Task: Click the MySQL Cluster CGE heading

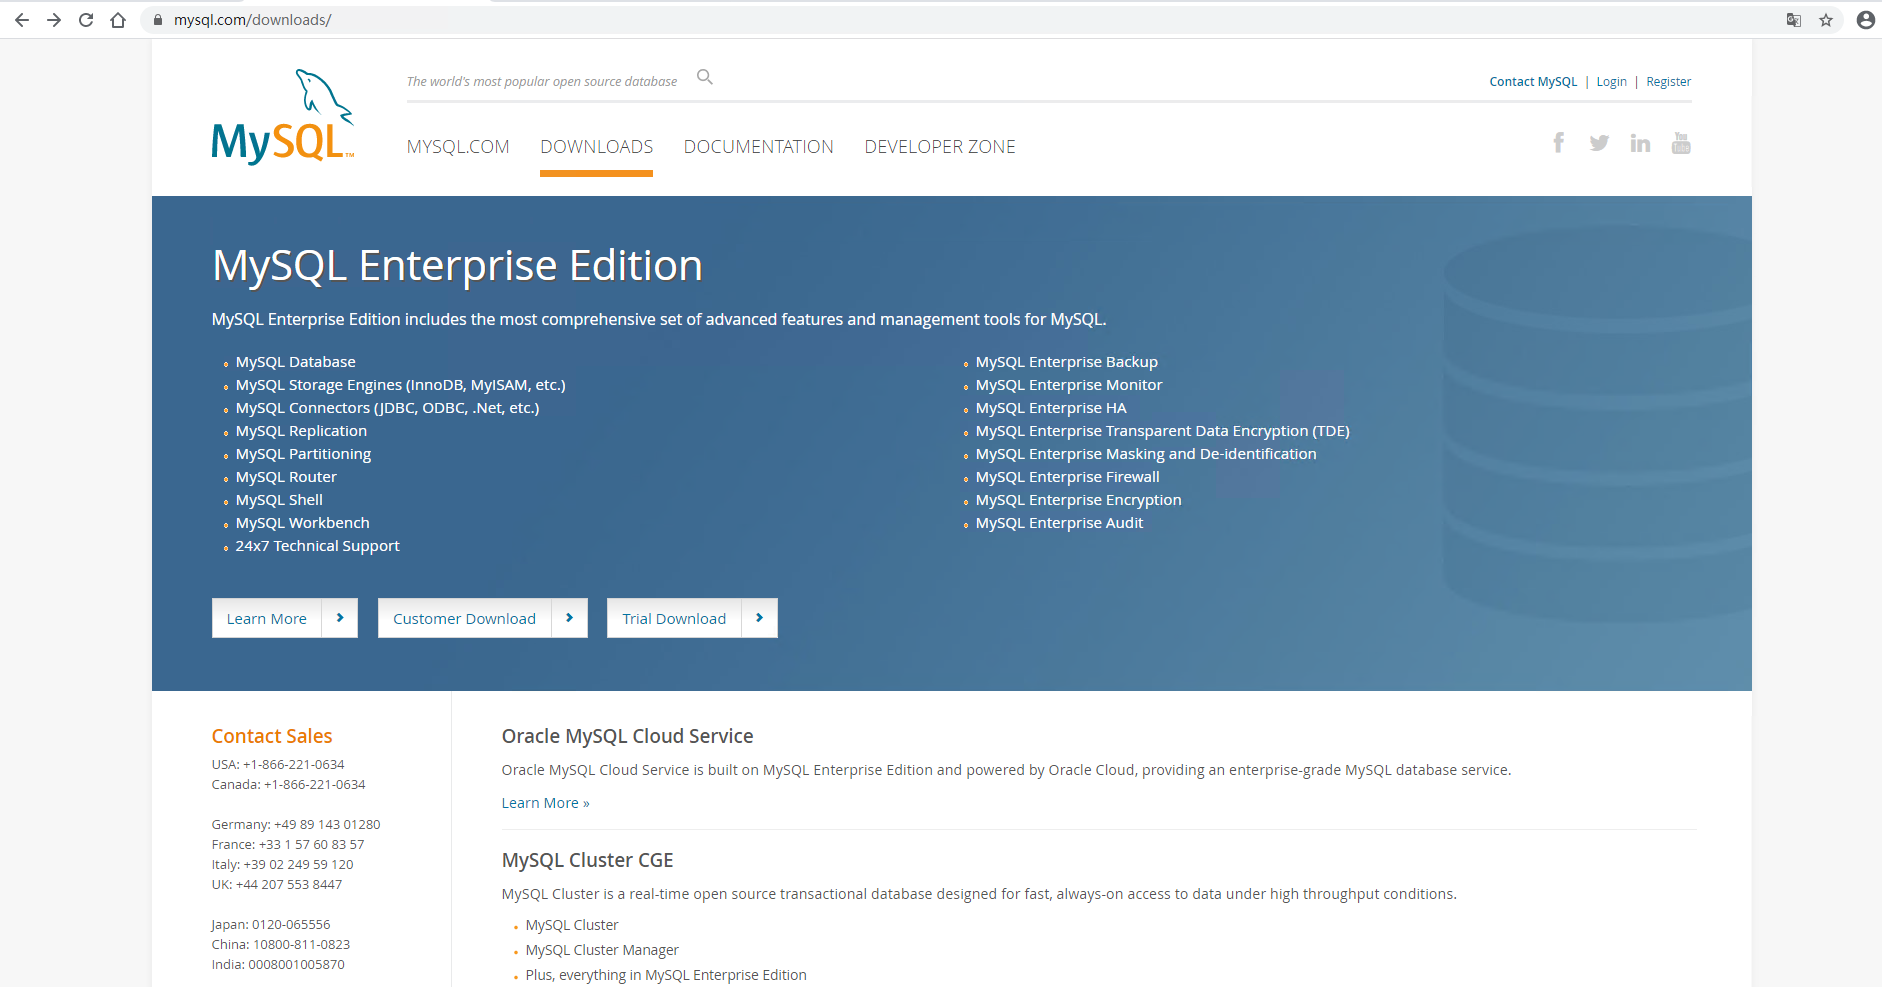Action: pos(587,860)
